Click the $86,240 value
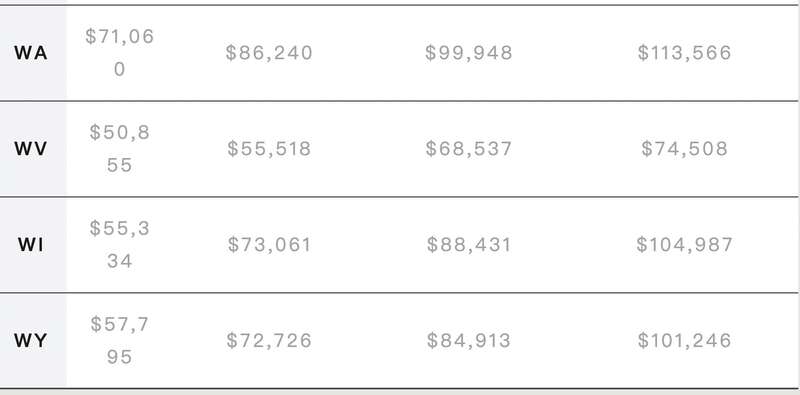 (x=269, y=53)
